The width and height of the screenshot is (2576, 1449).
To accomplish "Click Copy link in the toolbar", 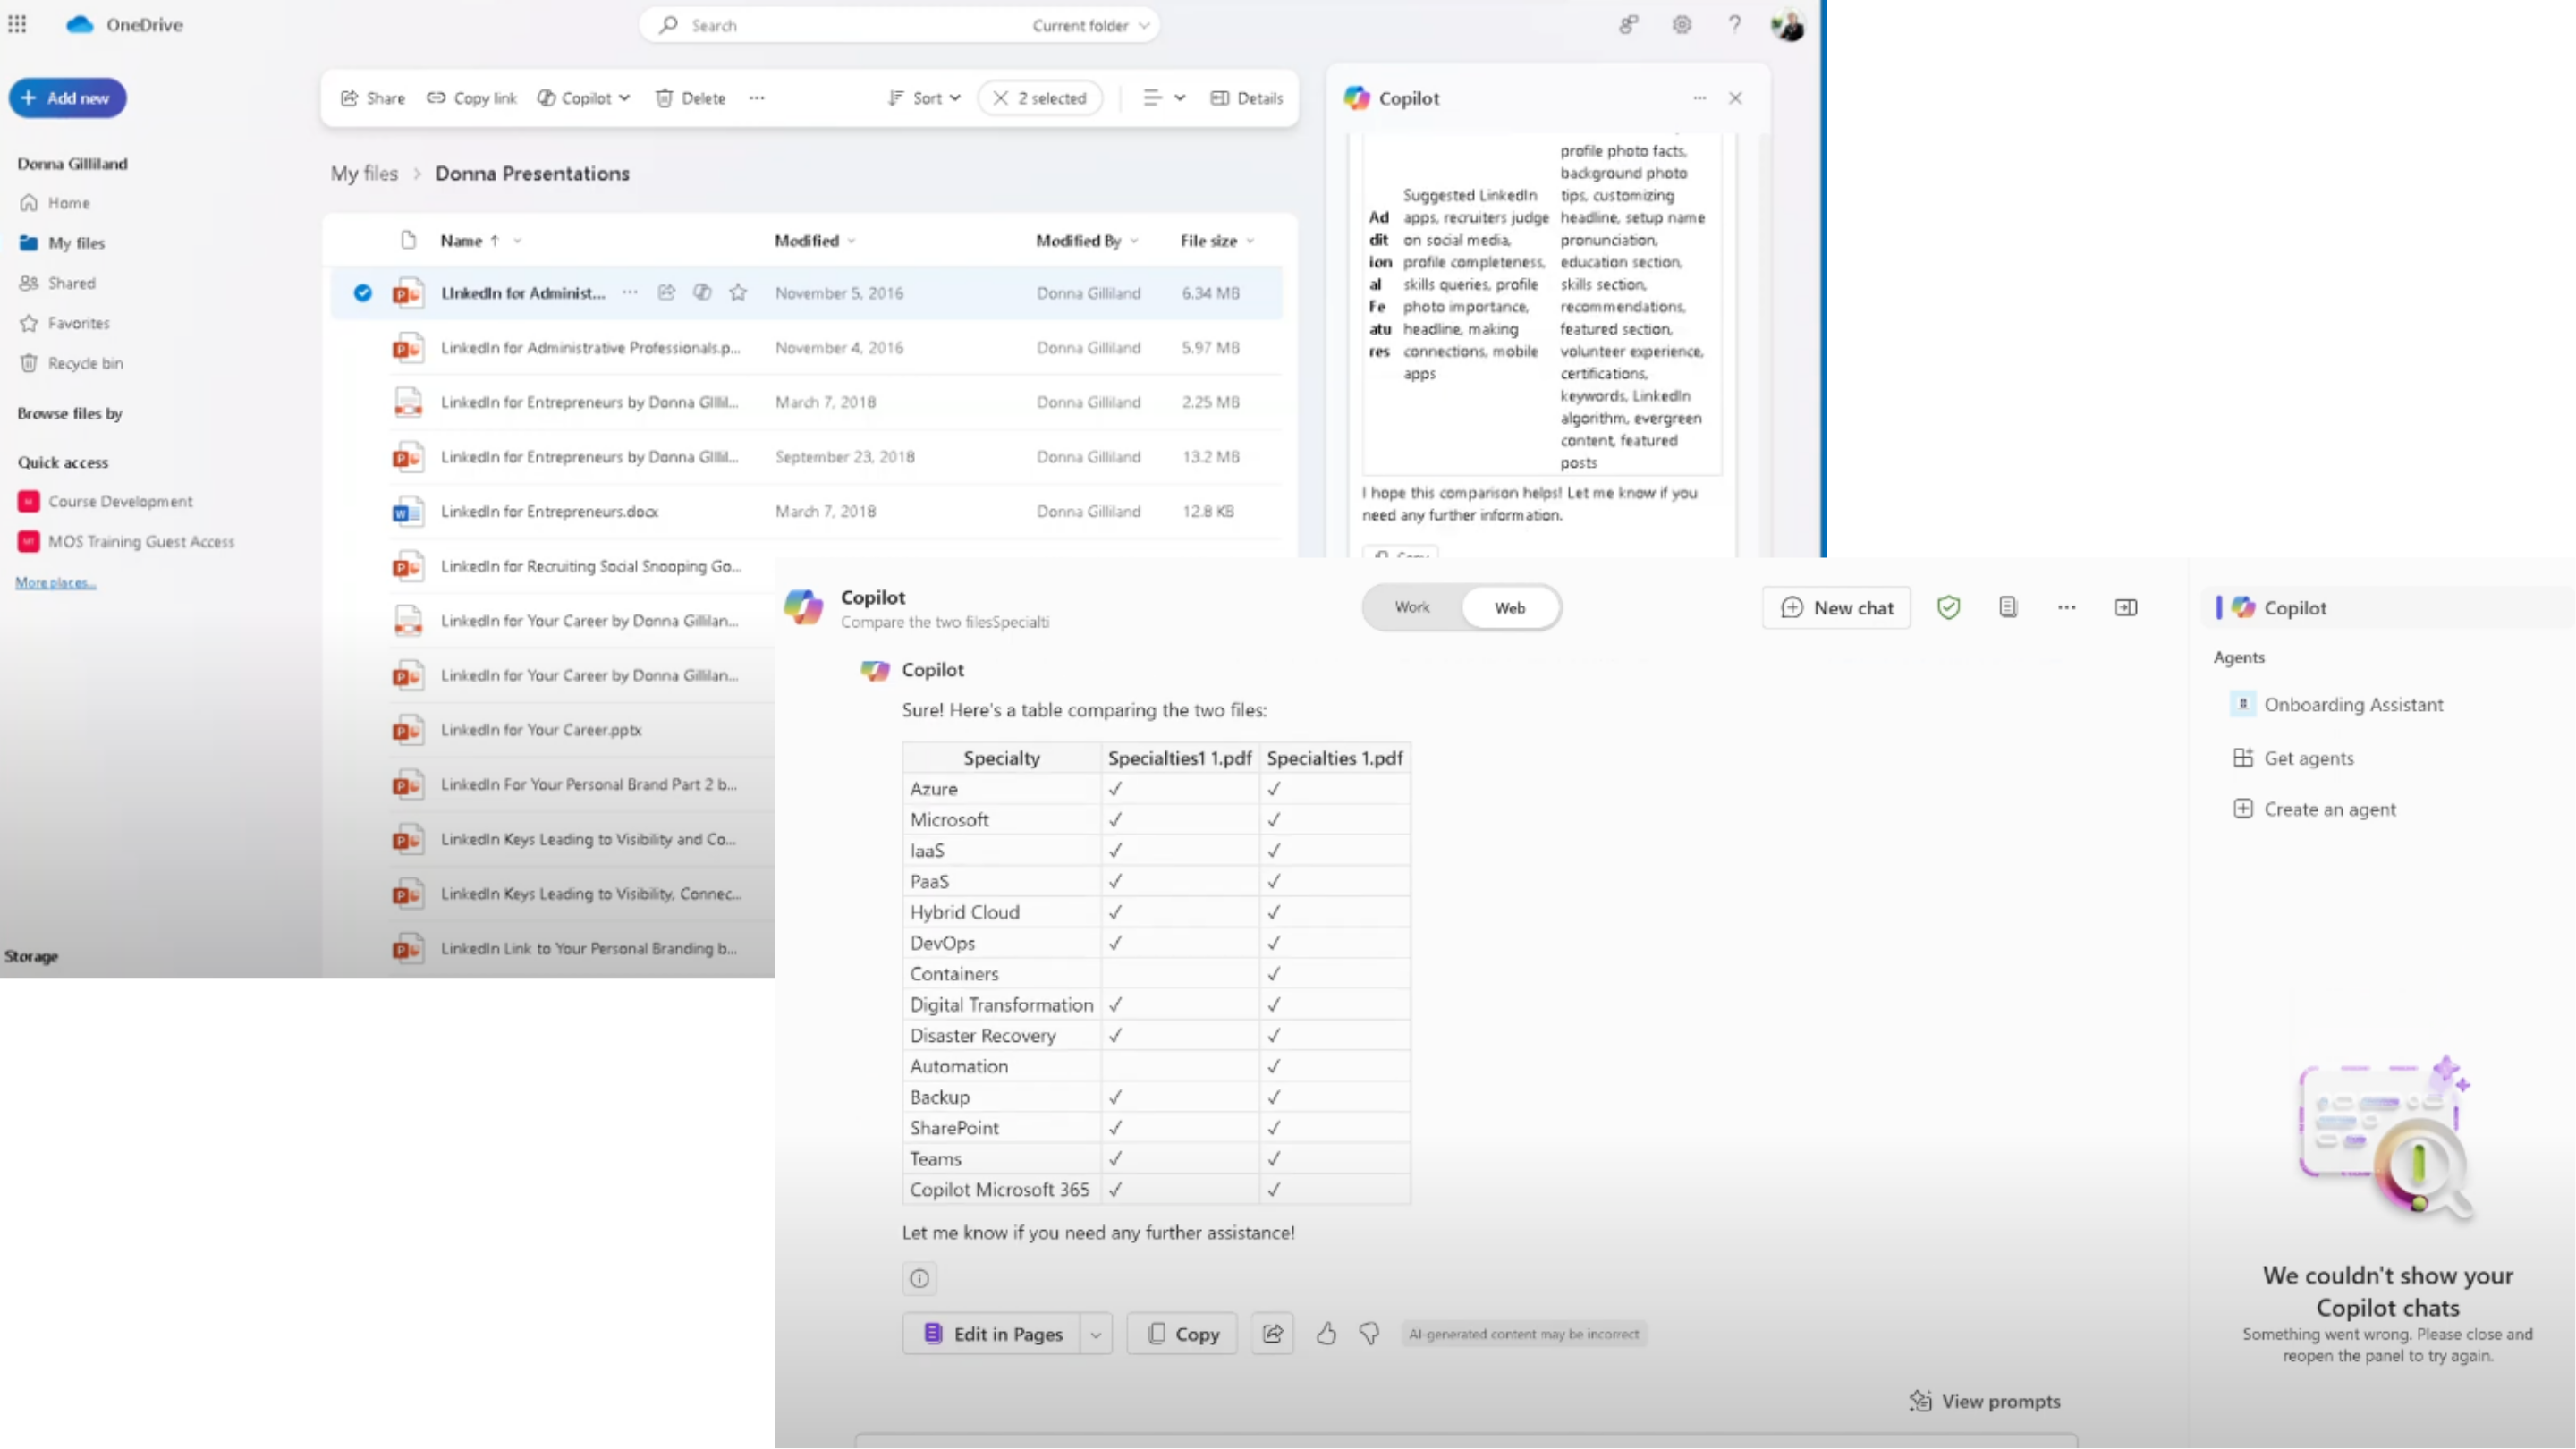I will [472, 98].
